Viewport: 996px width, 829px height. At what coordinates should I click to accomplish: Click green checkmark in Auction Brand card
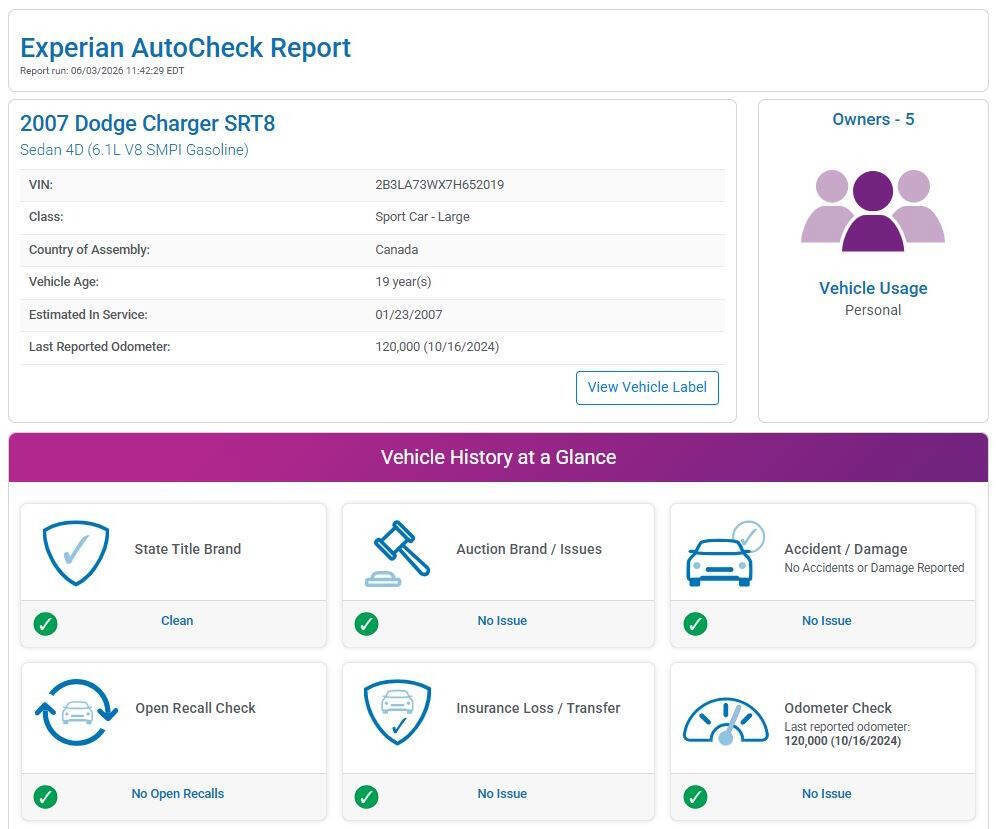367,624
